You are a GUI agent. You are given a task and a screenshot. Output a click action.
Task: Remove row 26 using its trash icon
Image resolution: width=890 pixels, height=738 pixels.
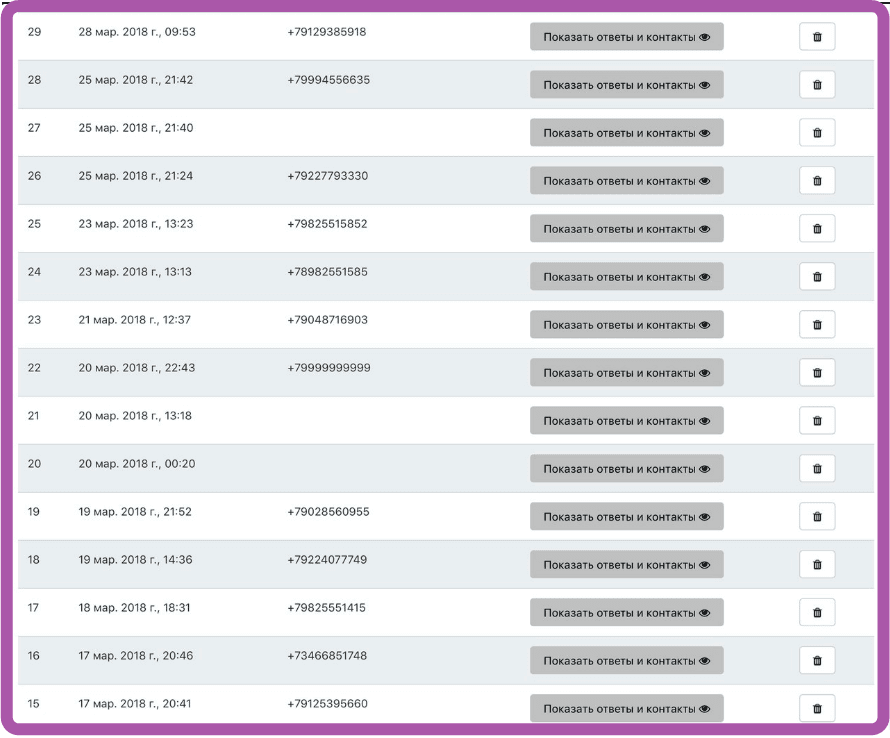pos(817,181)
